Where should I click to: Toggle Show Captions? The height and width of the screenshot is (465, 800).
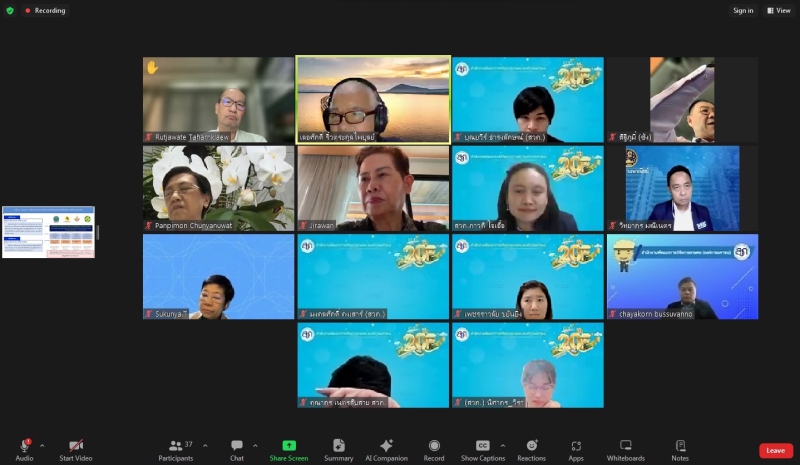(483, 446)
